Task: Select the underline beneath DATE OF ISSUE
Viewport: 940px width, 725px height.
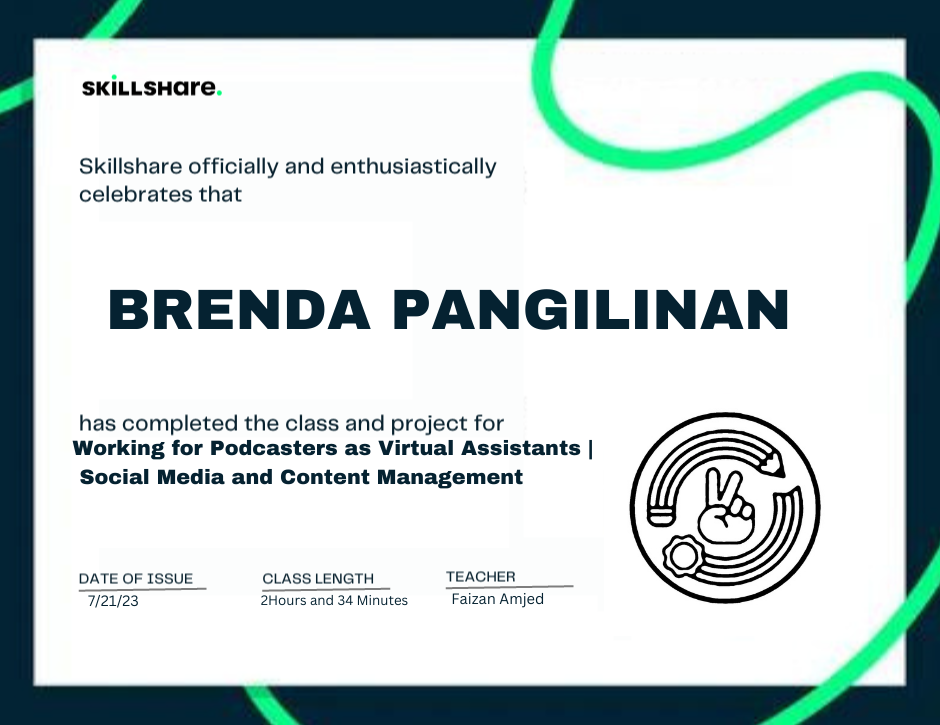Action: [x=142, y=588]
